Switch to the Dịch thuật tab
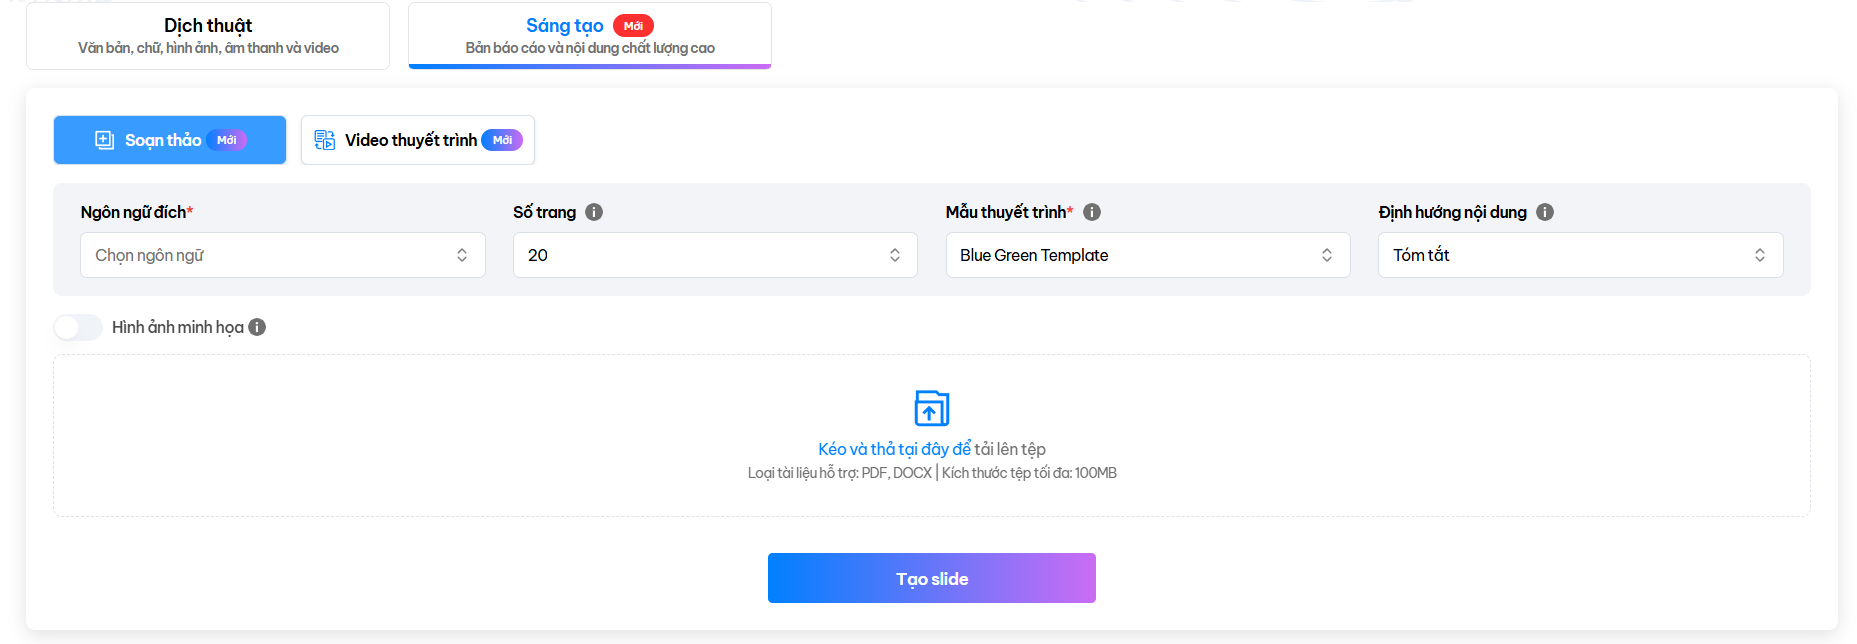Viewport: 1857px width, 644px height. [208, 36]
